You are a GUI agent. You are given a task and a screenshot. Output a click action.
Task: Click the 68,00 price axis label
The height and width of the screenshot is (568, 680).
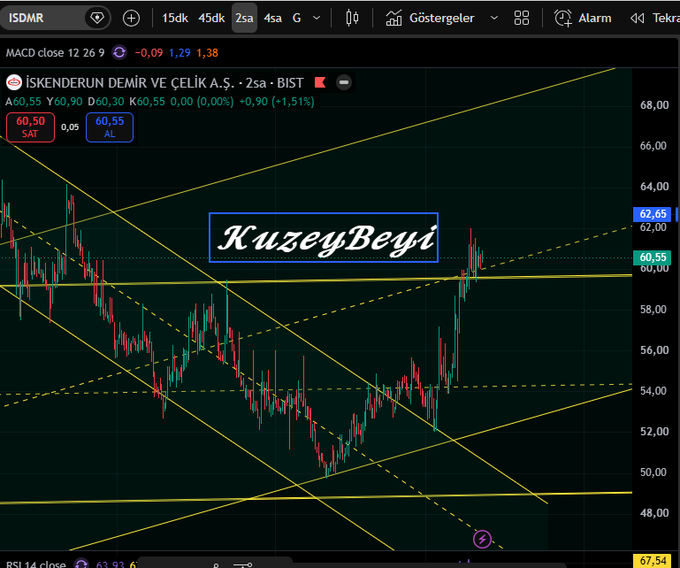pos(654,105)
